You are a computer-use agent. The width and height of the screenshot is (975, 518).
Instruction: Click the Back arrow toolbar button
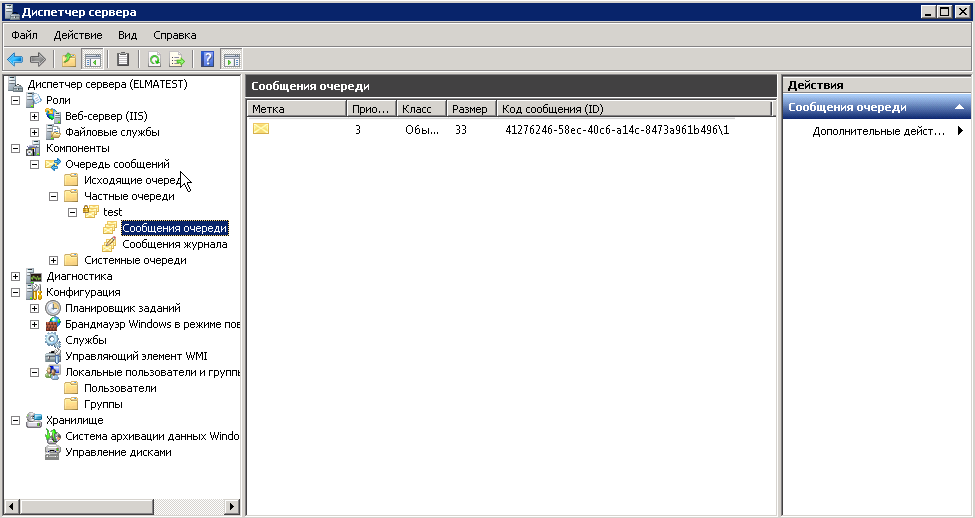(x=15, y=59)
